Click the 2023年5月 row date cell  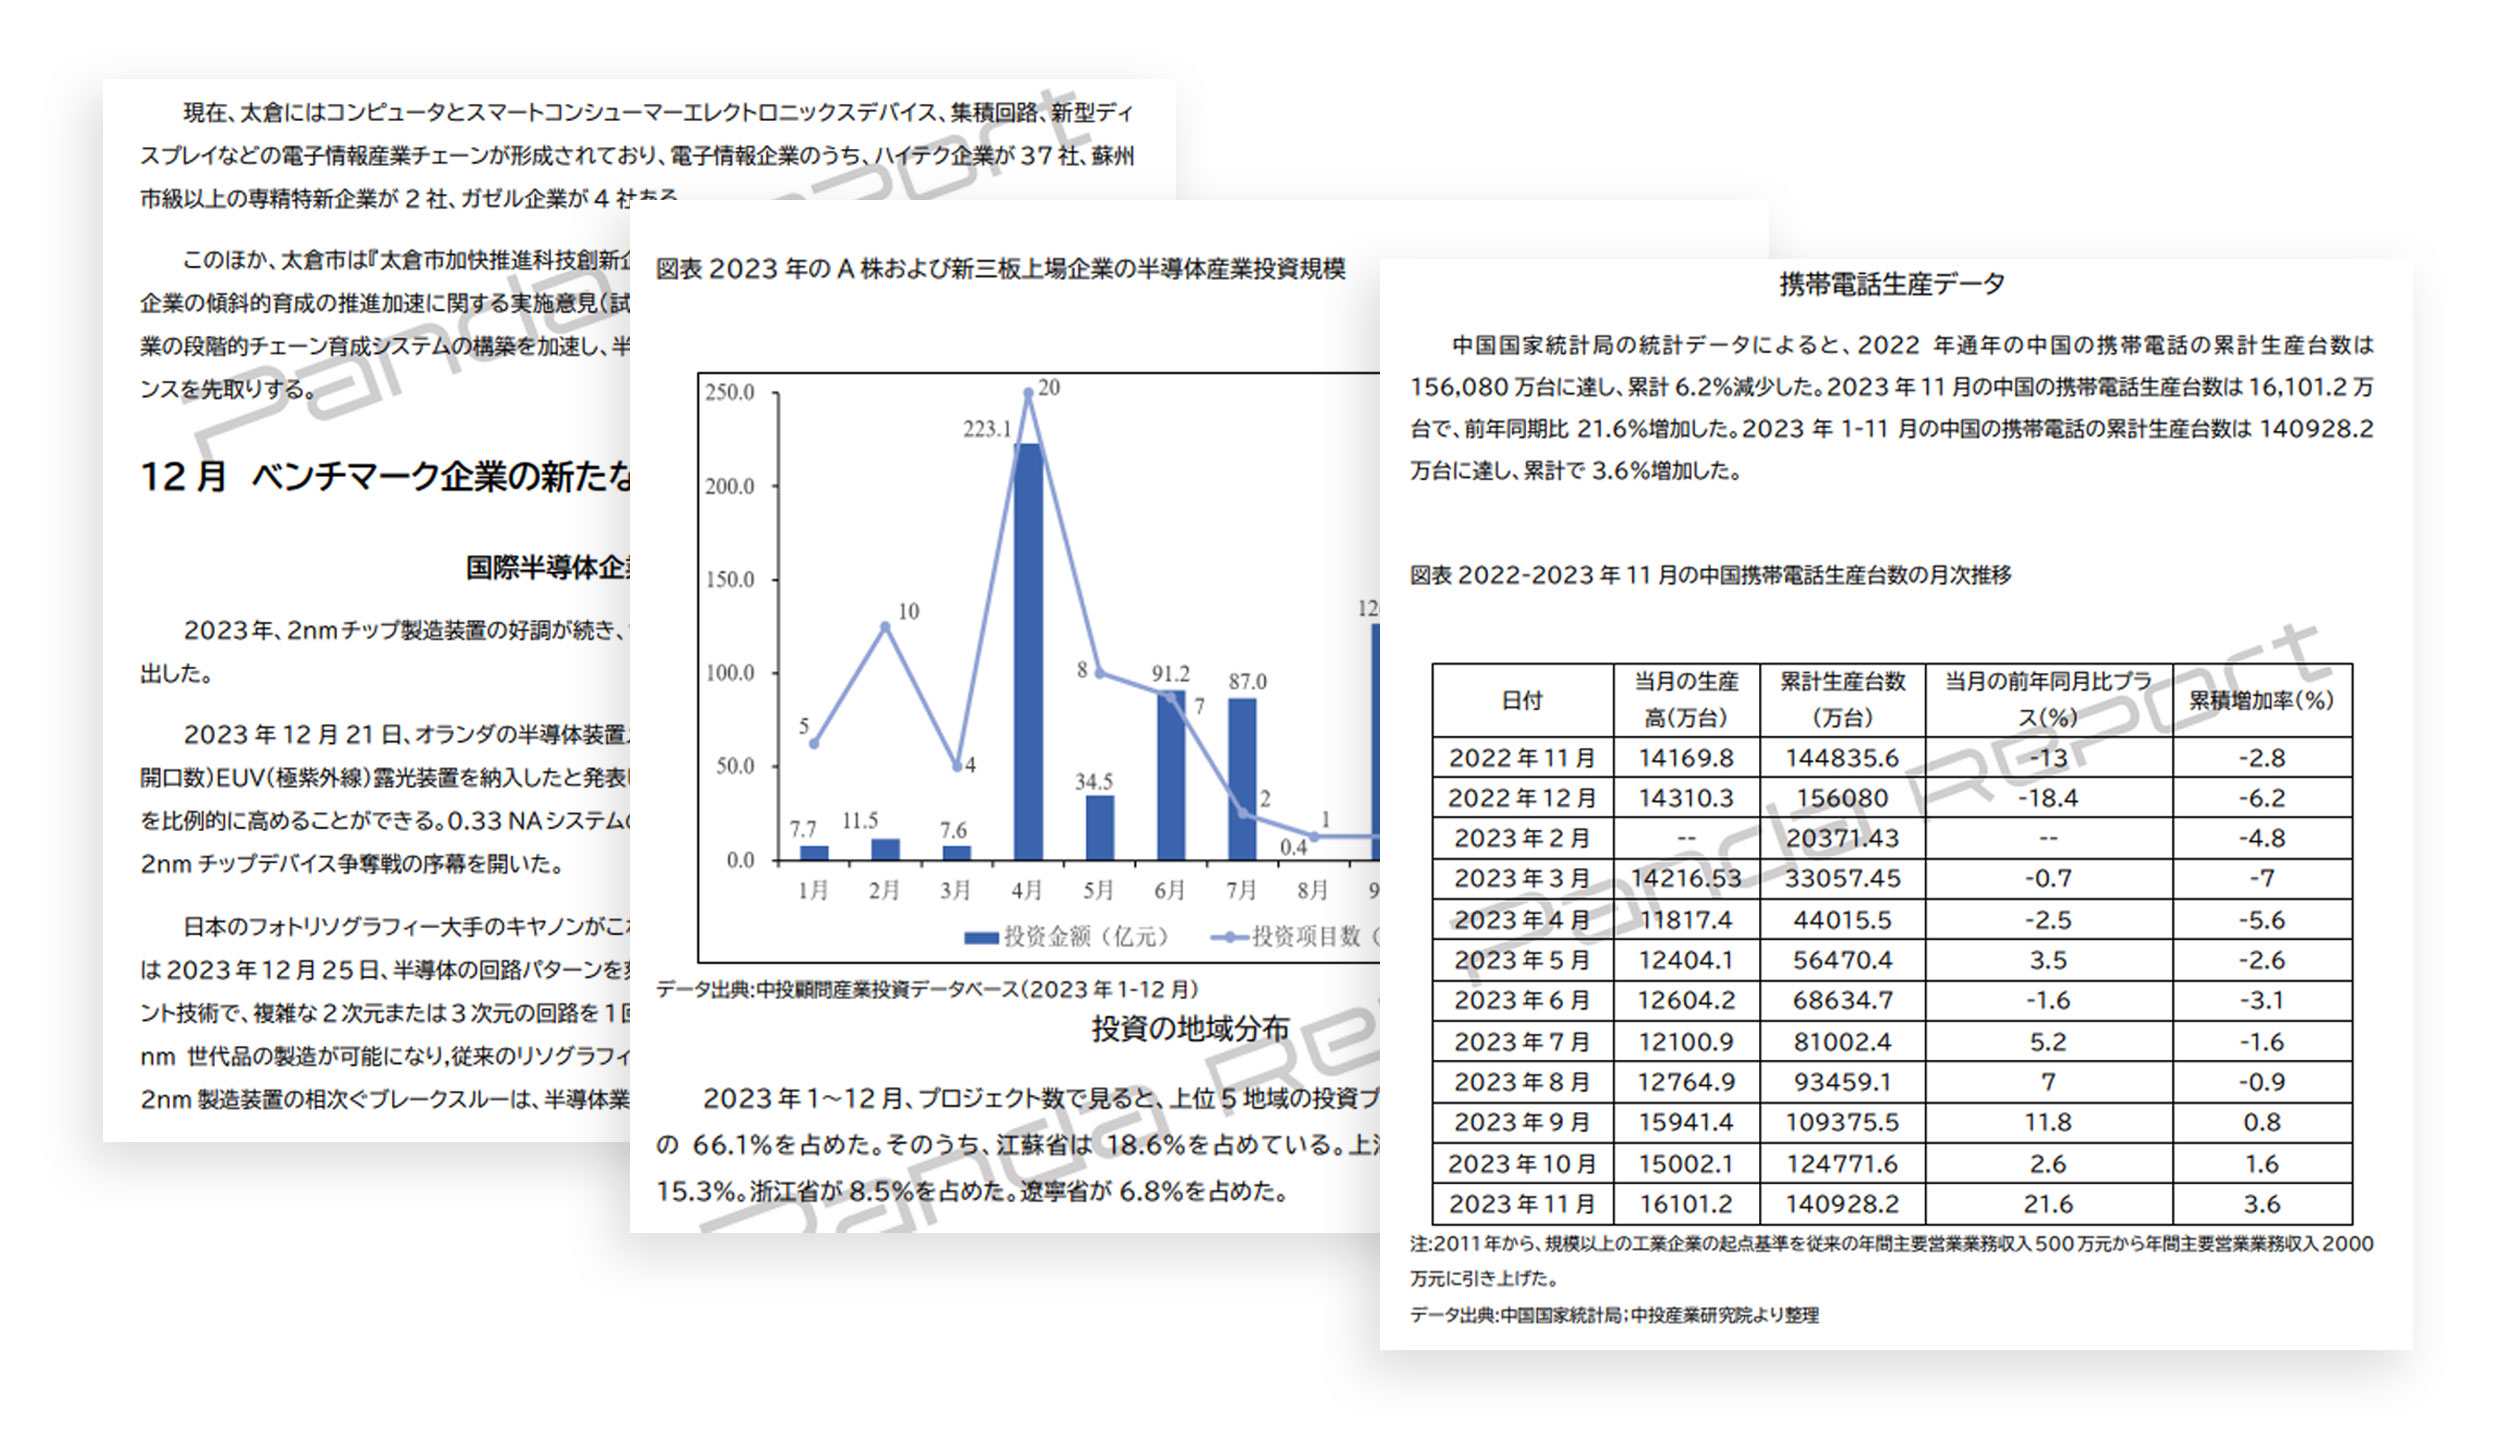[x=1522, y=960]
